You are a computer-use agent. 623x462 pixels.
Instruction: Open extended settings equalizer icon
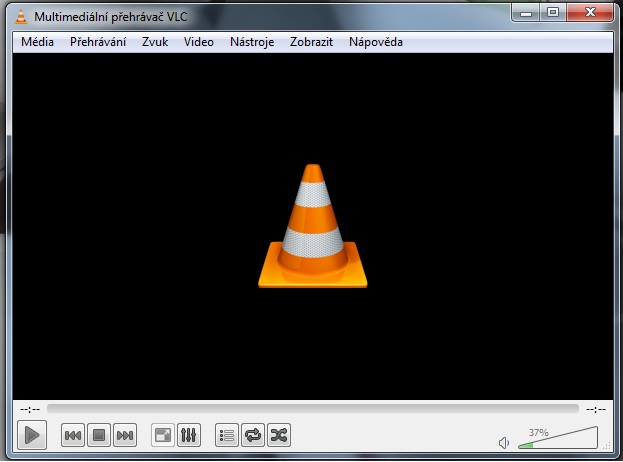pyautogui.click(x=189, y=435)
